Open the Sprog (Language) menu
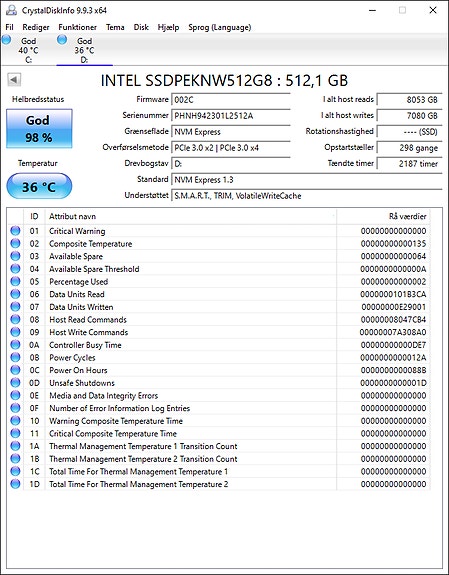Image resolution: width=449 pixels, height=575 pixels. (219, 27)
